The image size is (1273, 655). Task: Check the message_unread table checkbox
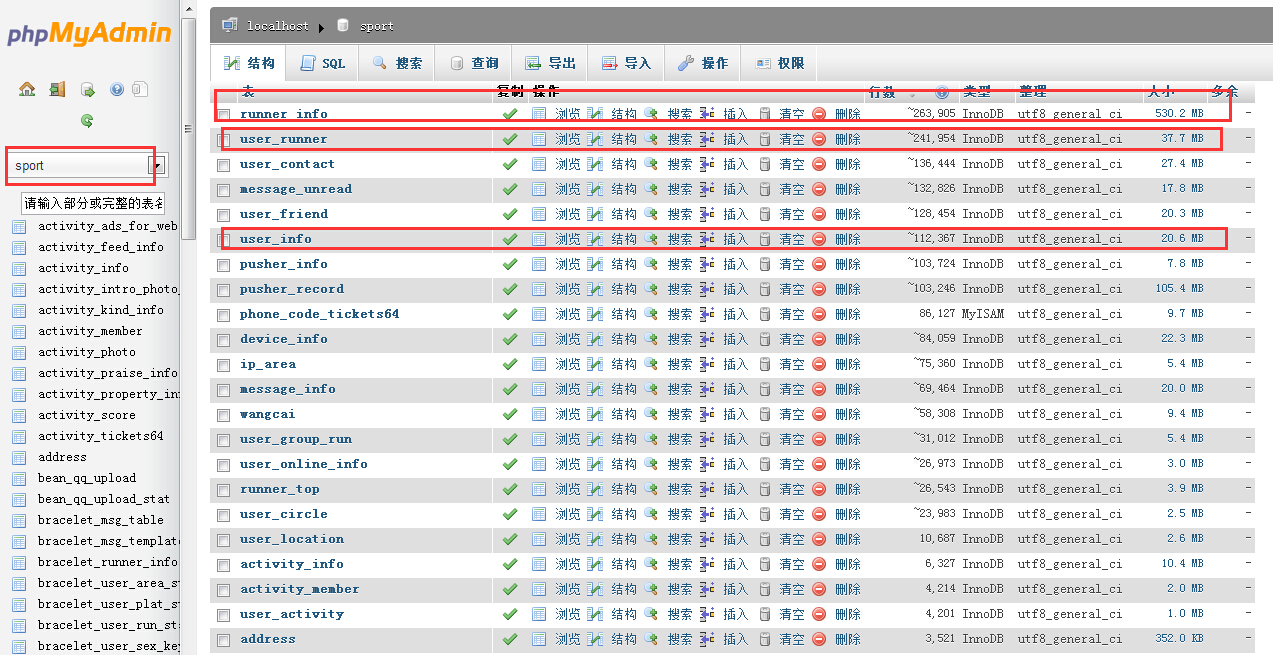[x=224, y=190]
